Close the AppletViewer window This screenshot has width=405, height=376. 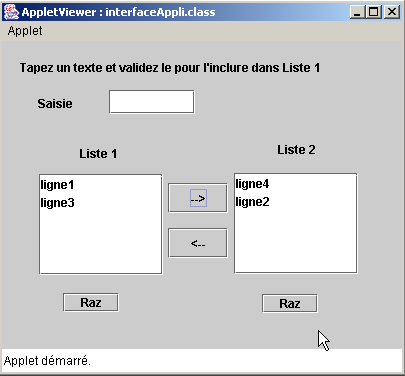tap(392, 12)
